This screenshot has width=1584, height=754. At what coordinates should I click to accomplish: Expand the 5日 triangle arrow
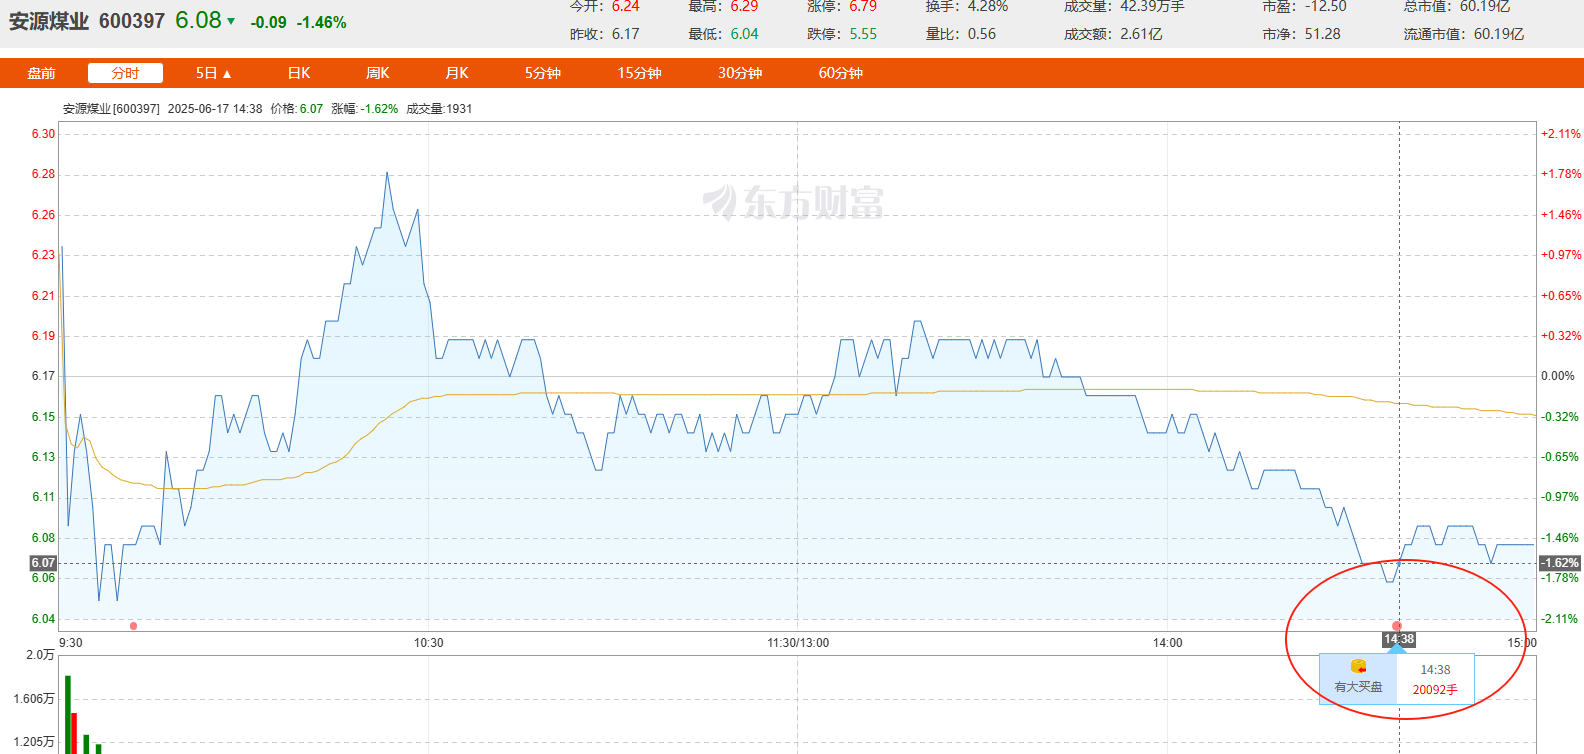tap(227, 74)
